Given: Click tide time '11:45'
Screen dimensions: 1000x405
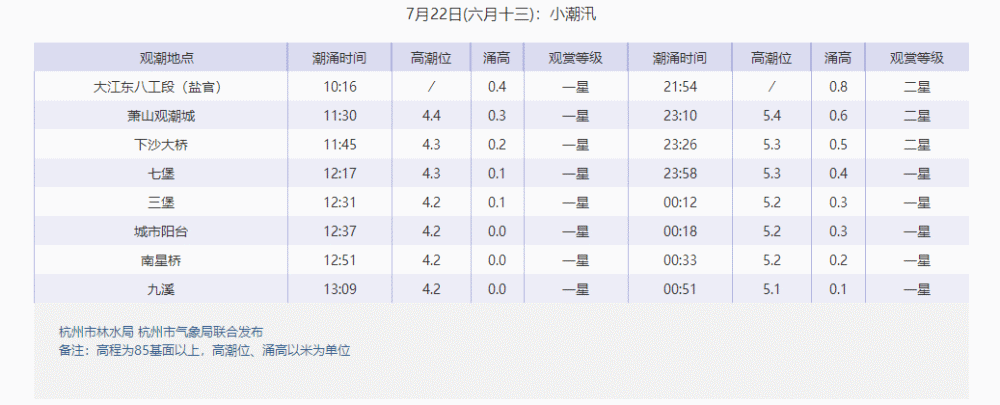Looking at the screenshot, I should click(340, 145).
